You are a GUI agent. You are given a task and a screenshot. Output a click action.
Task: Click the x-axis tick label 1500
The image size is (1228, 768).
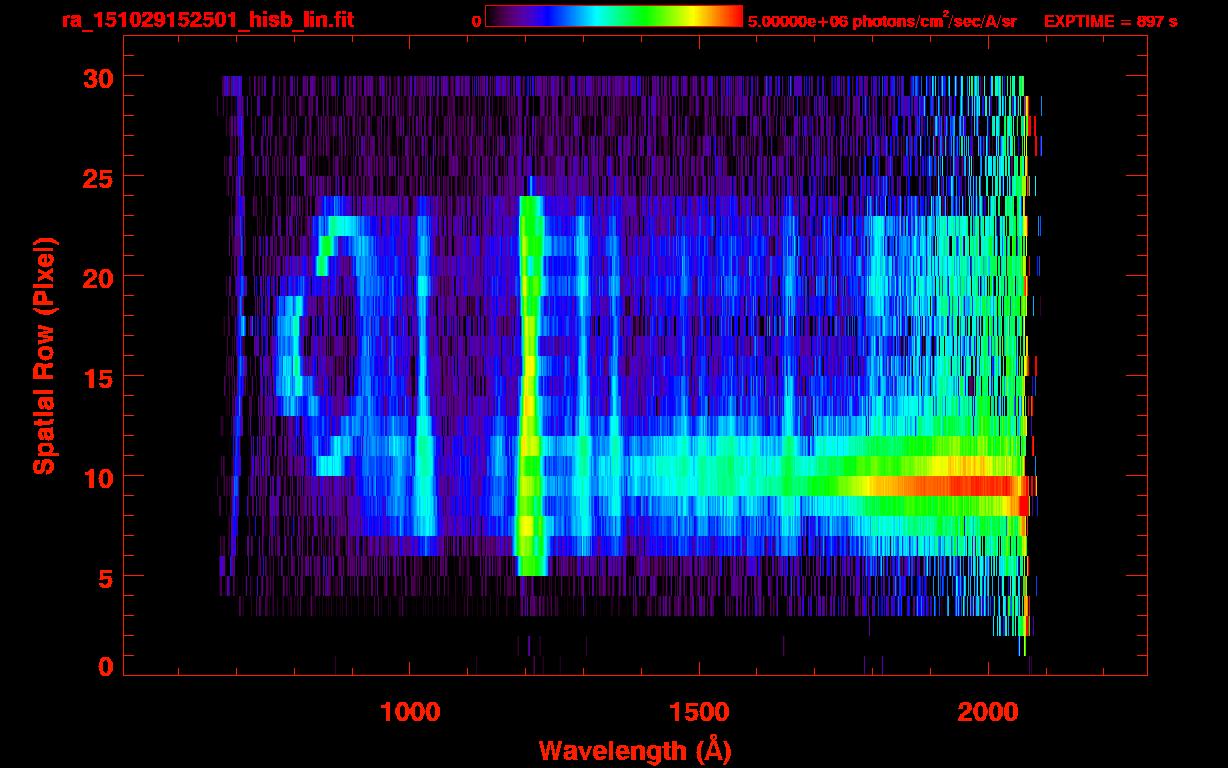pyautogui.click(x=699, y=712)
